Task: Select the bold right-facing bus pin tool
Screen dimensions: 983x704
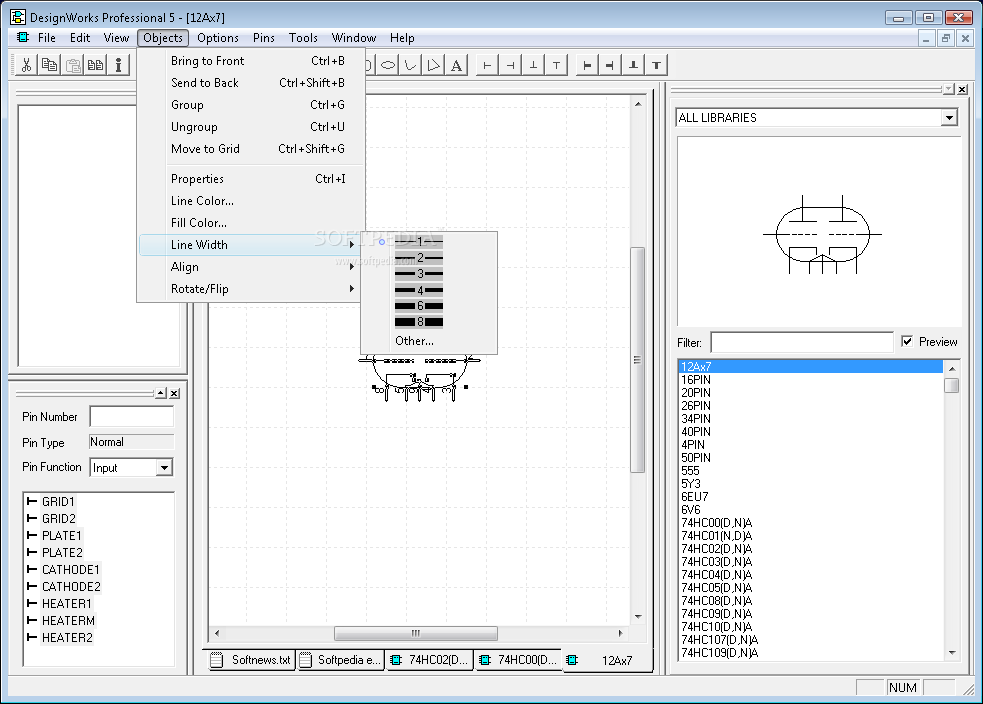Action: click(x=610, y=65)
